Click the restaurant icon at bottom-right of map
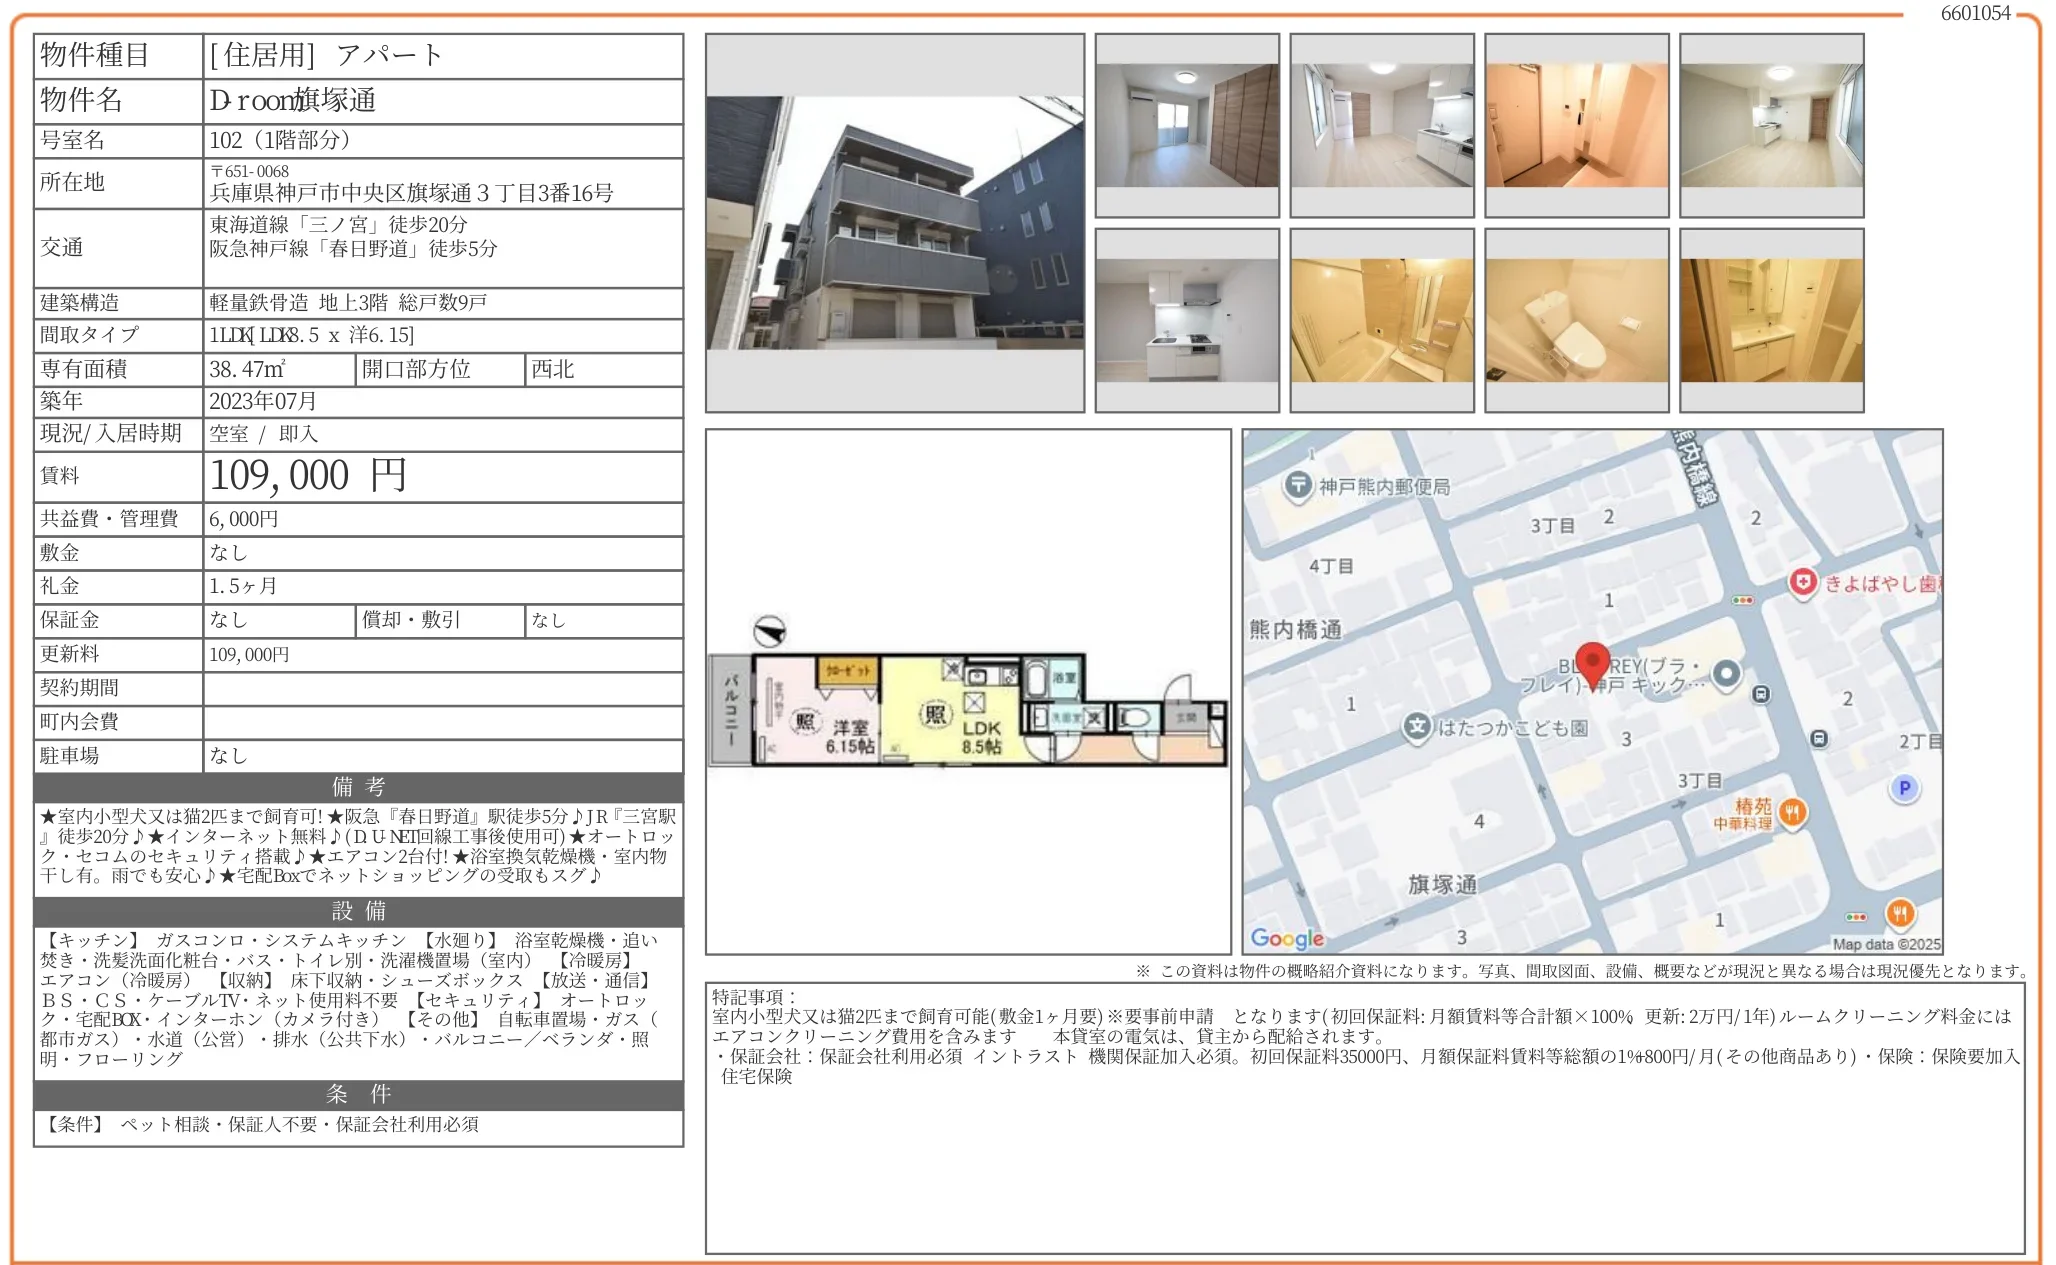 (x=1902, y=916)
